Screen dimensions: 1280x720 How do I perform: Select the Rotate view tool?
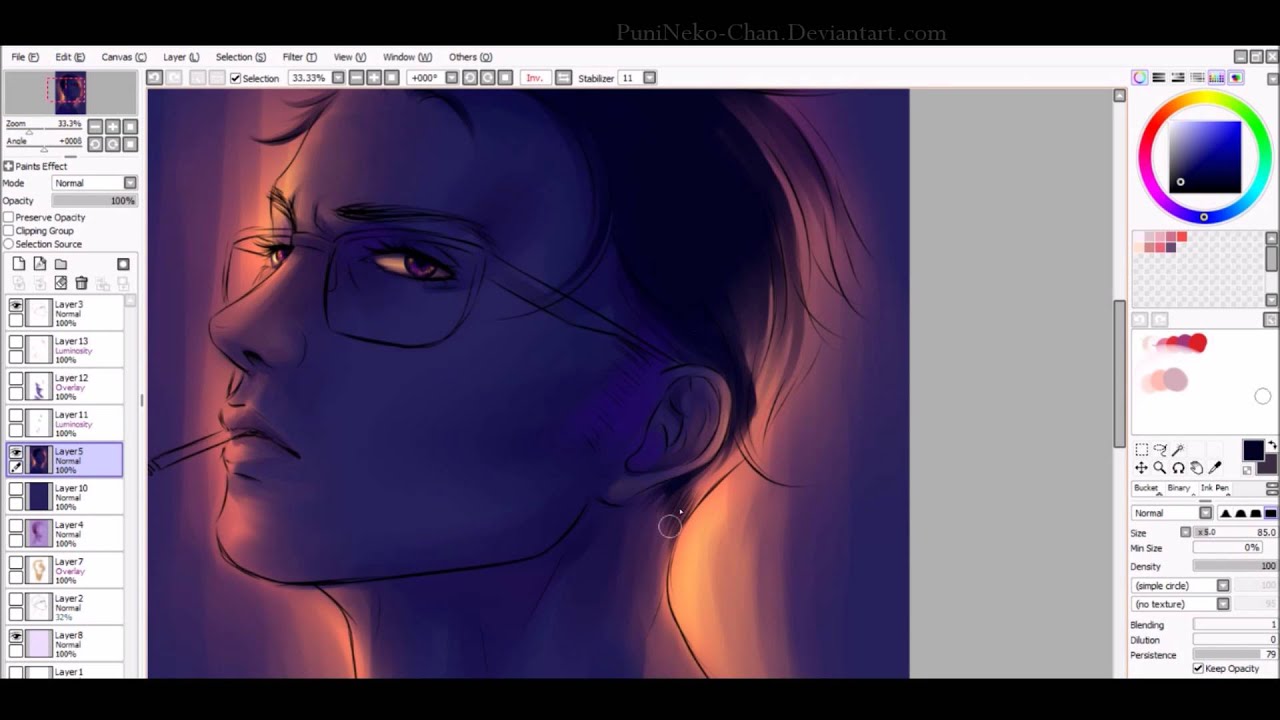tap(1178, 468)
